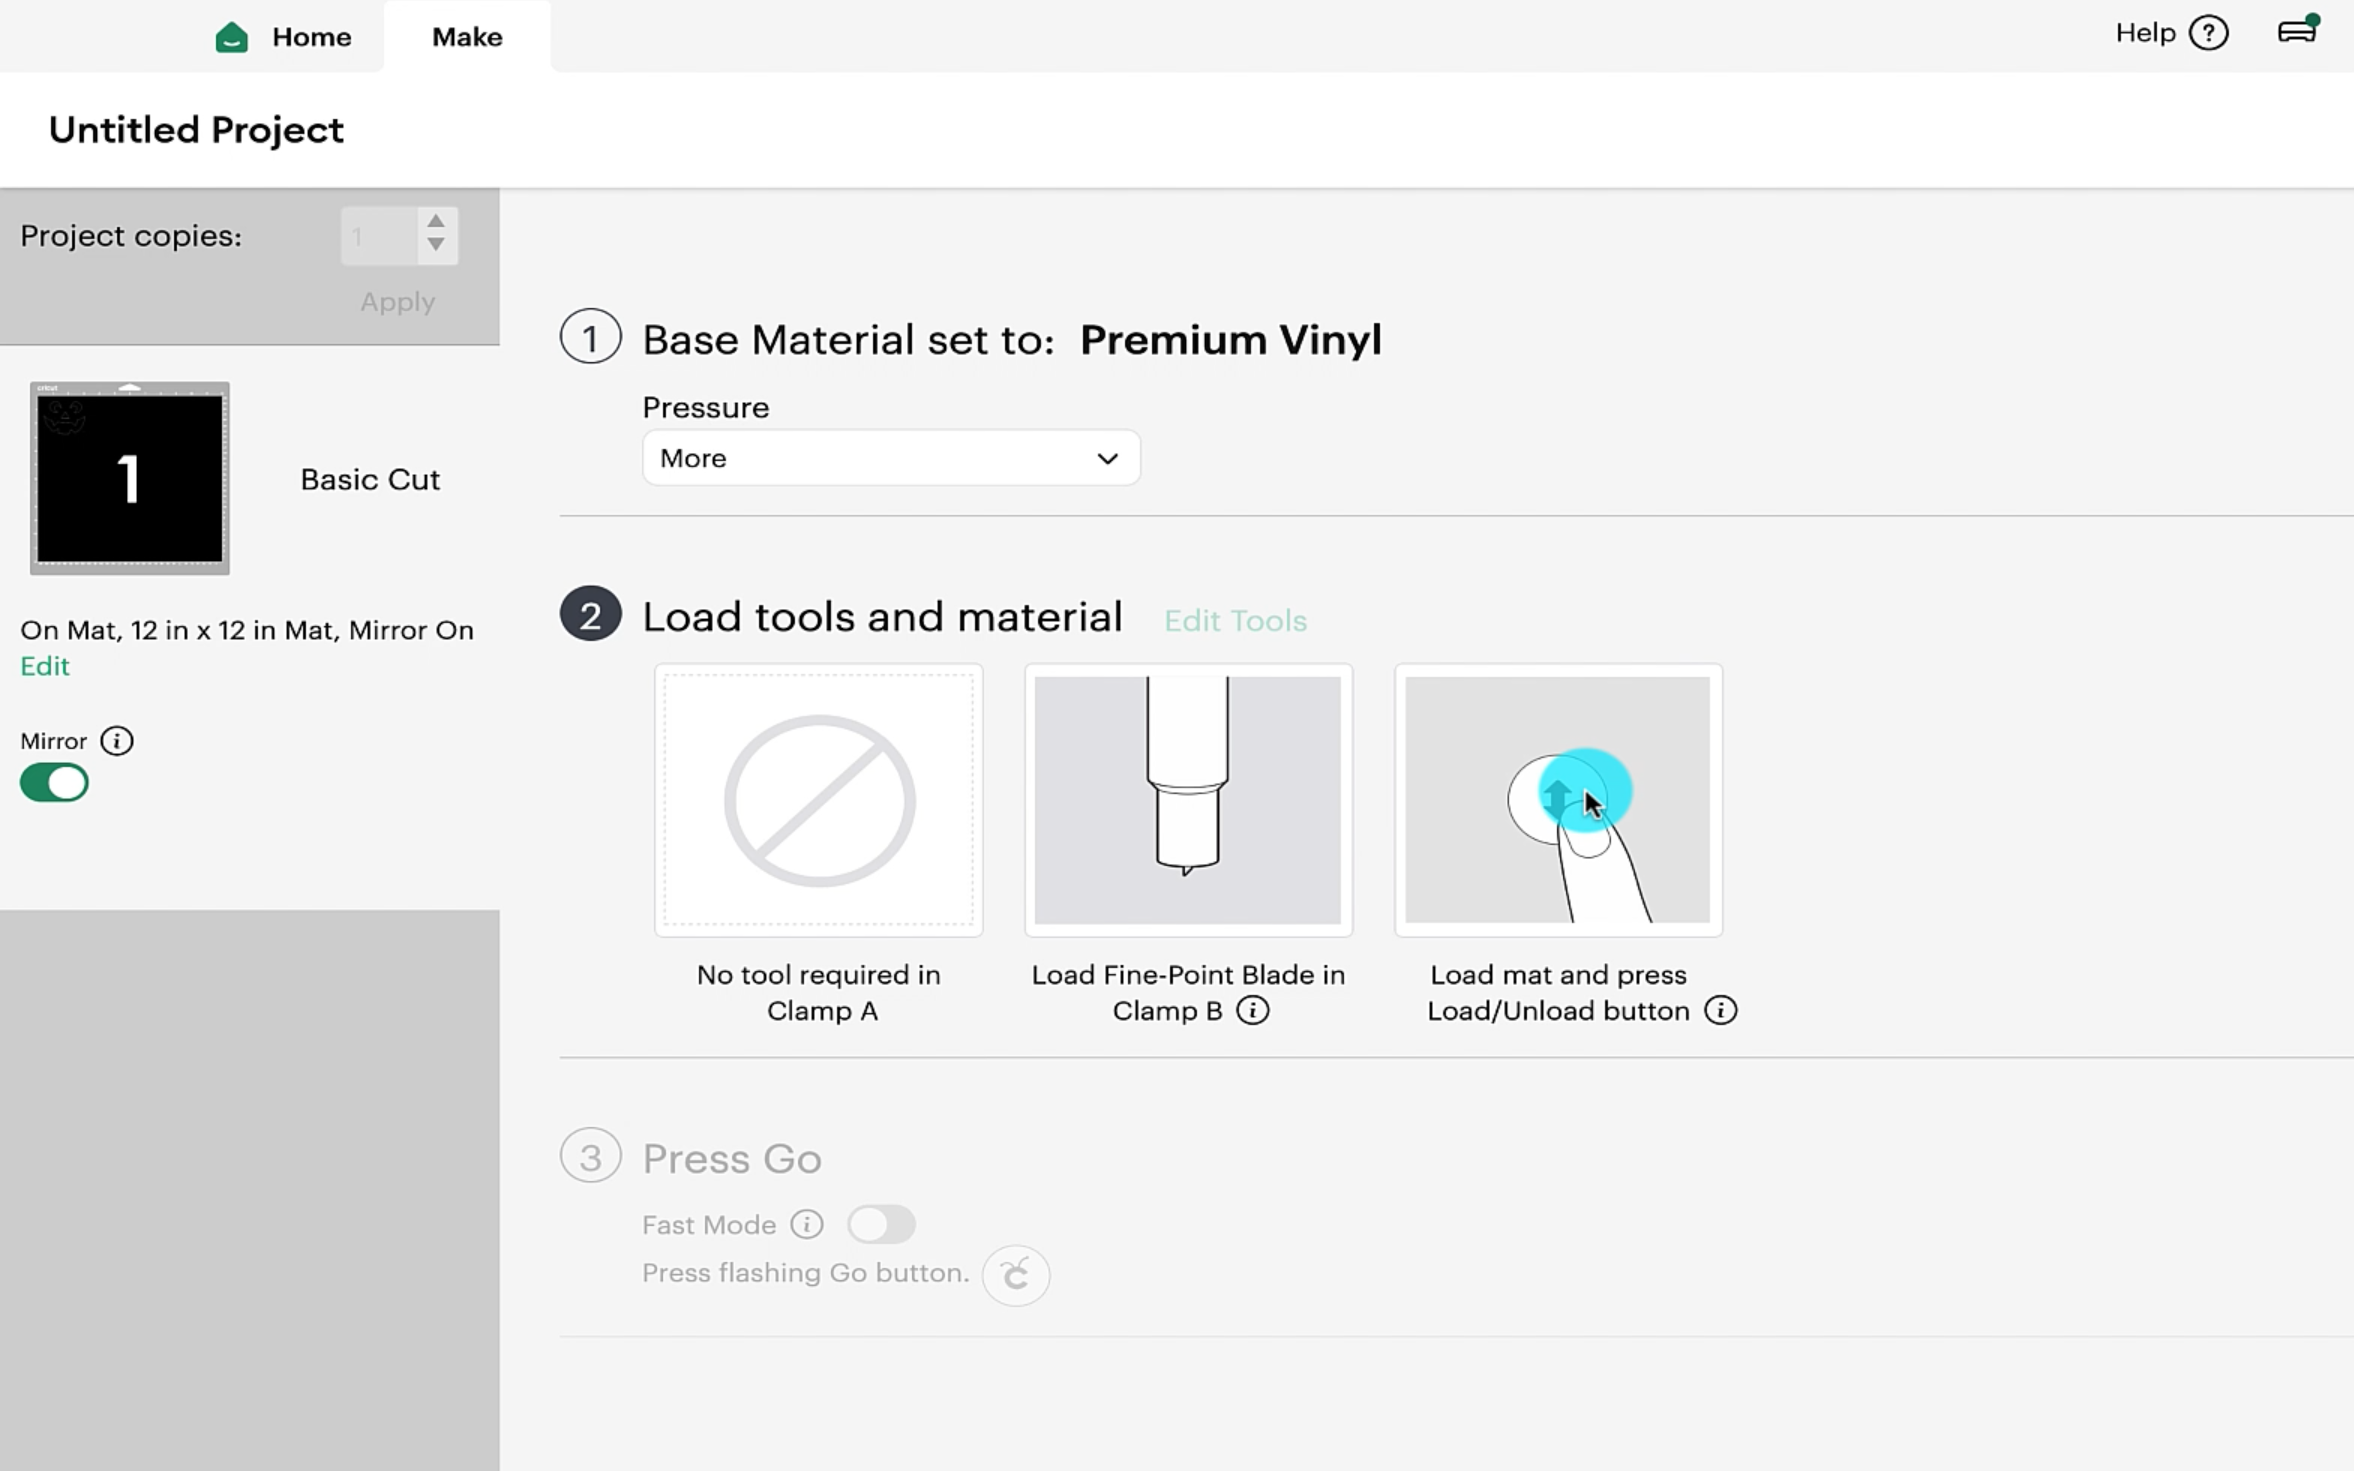
Task: Increase Project copies with up stepper arrow
Action: pyautogui.click(x=435, y=222)
